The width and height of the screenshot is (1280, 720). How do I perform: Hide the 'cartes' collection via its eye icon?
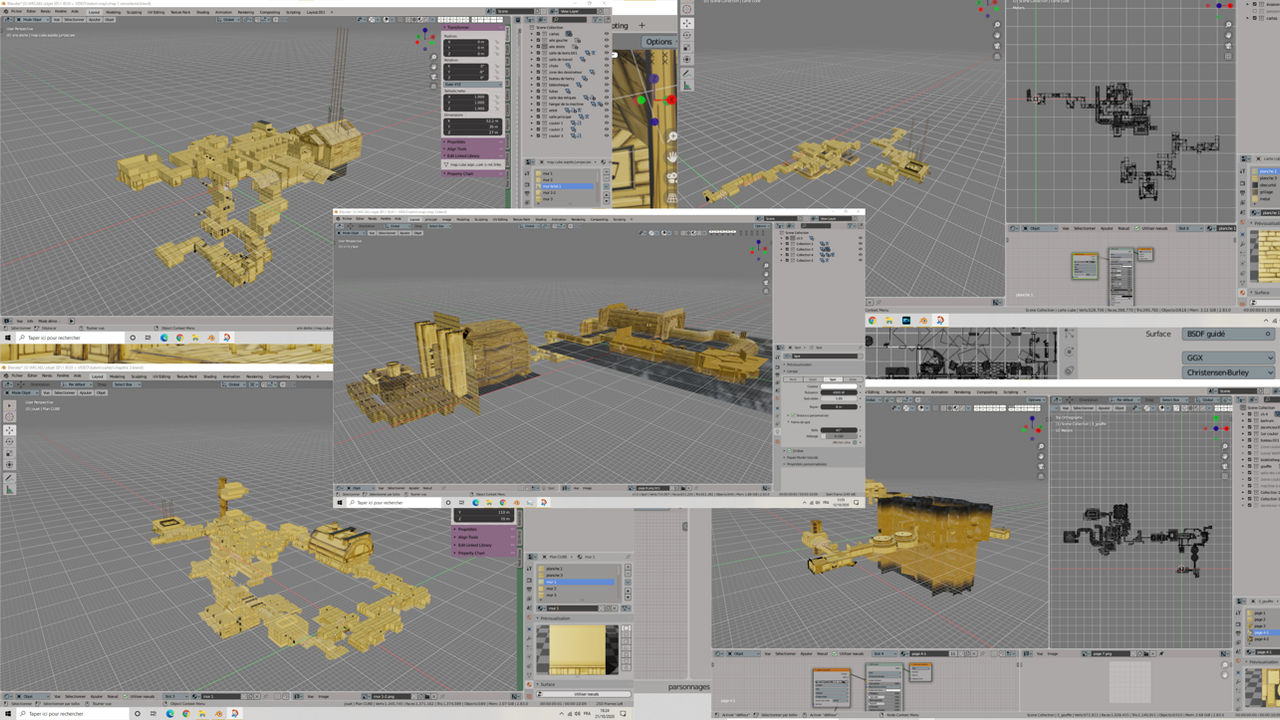point(606,32)
